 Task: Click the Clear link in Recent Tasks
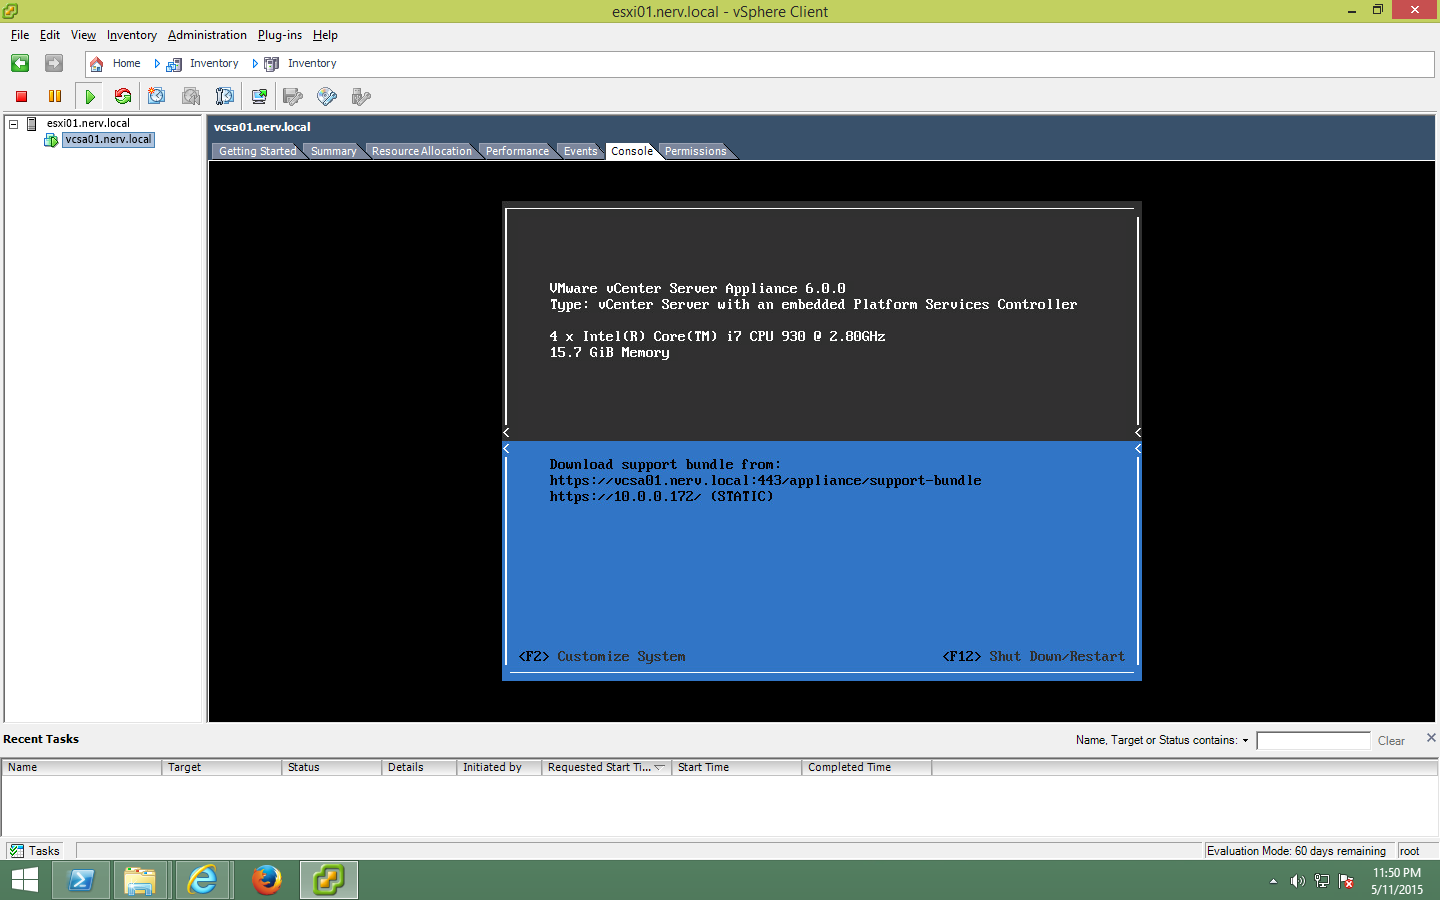pos(1390,740)
